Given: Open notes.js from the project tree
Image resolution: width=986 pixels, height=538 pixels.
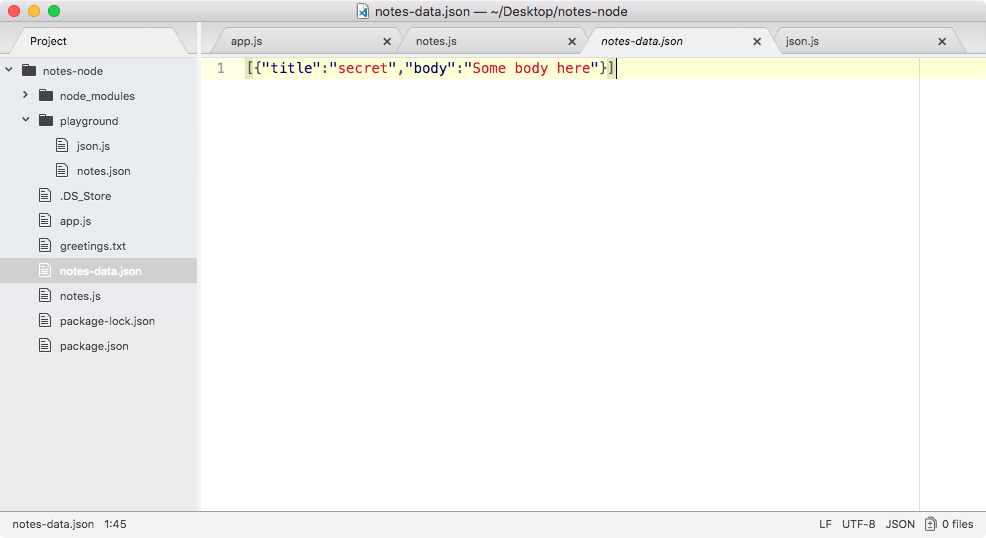Looking at the screenshot, I should pyautogui.click(x=80, y=296).
